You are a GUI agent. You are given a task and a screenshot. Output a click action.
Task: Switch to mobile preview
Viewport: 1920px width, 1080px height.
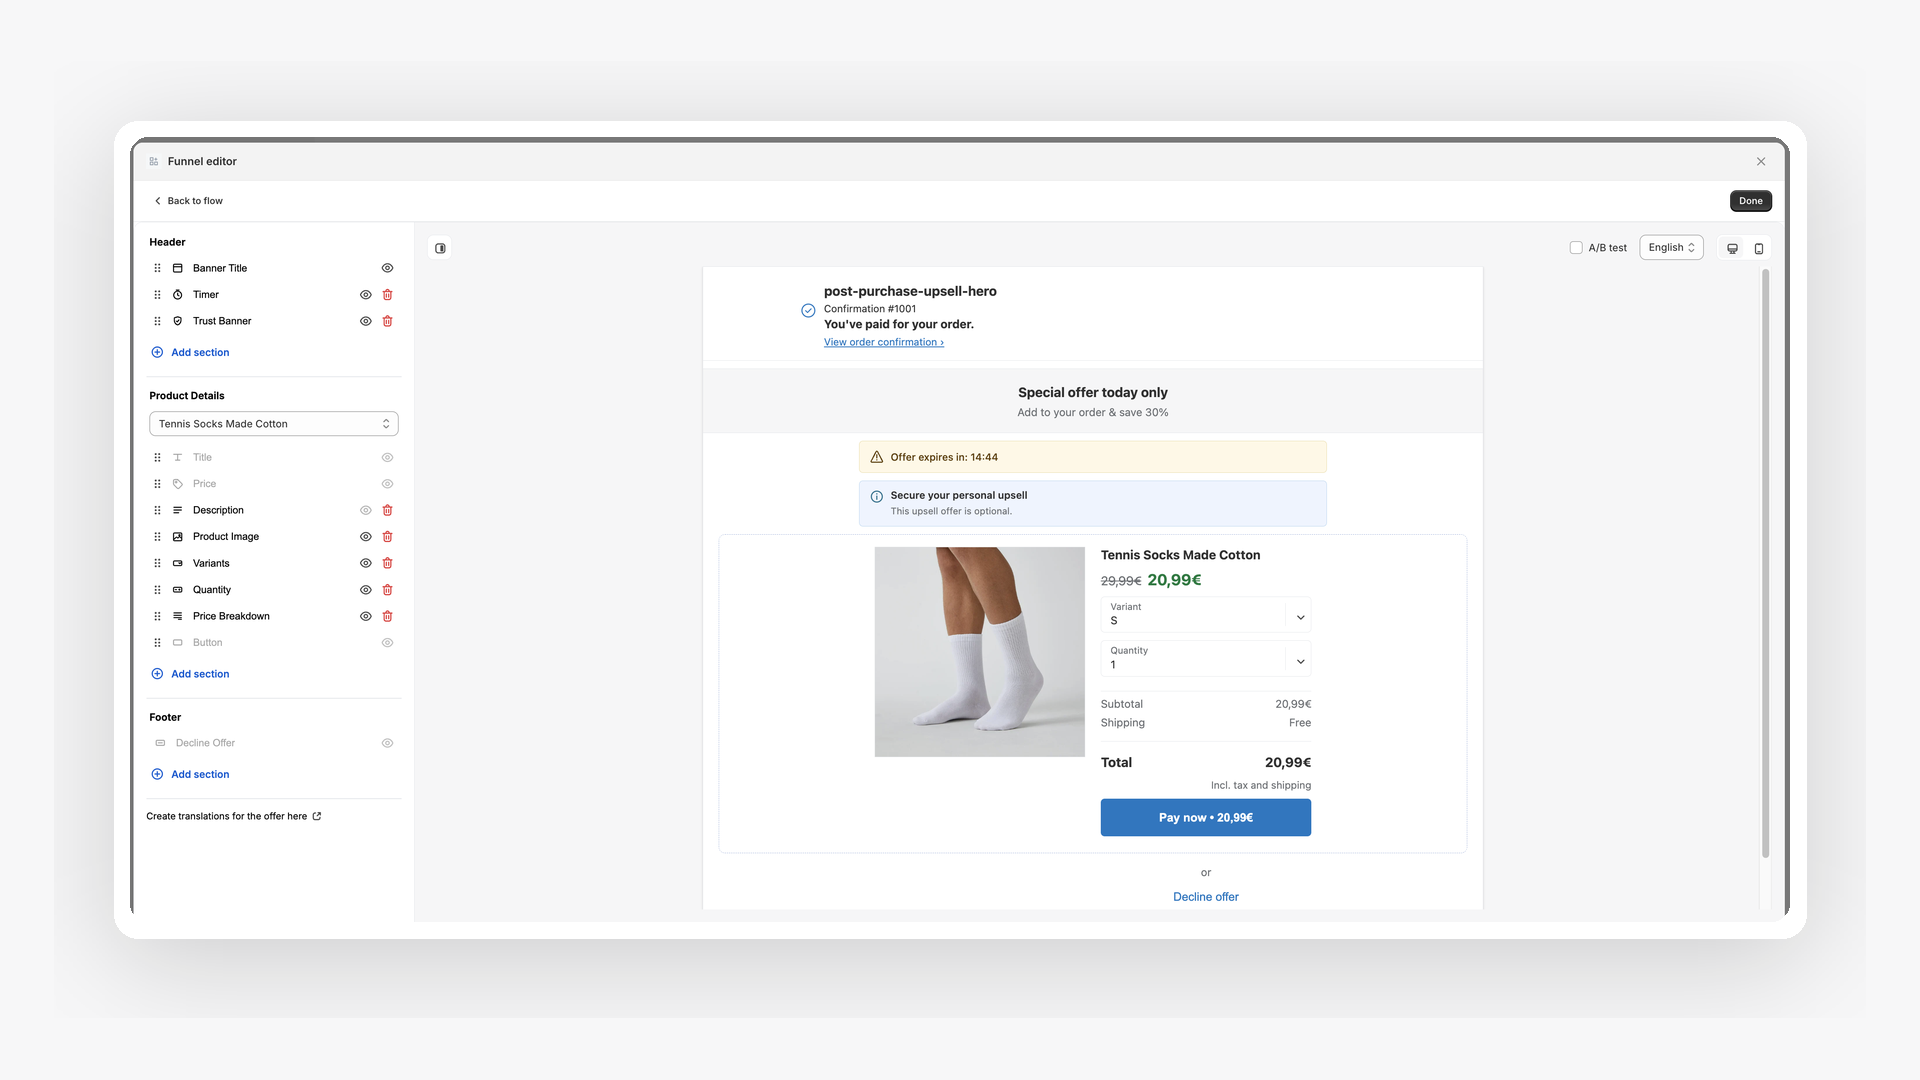click(x=1759, y=248)
